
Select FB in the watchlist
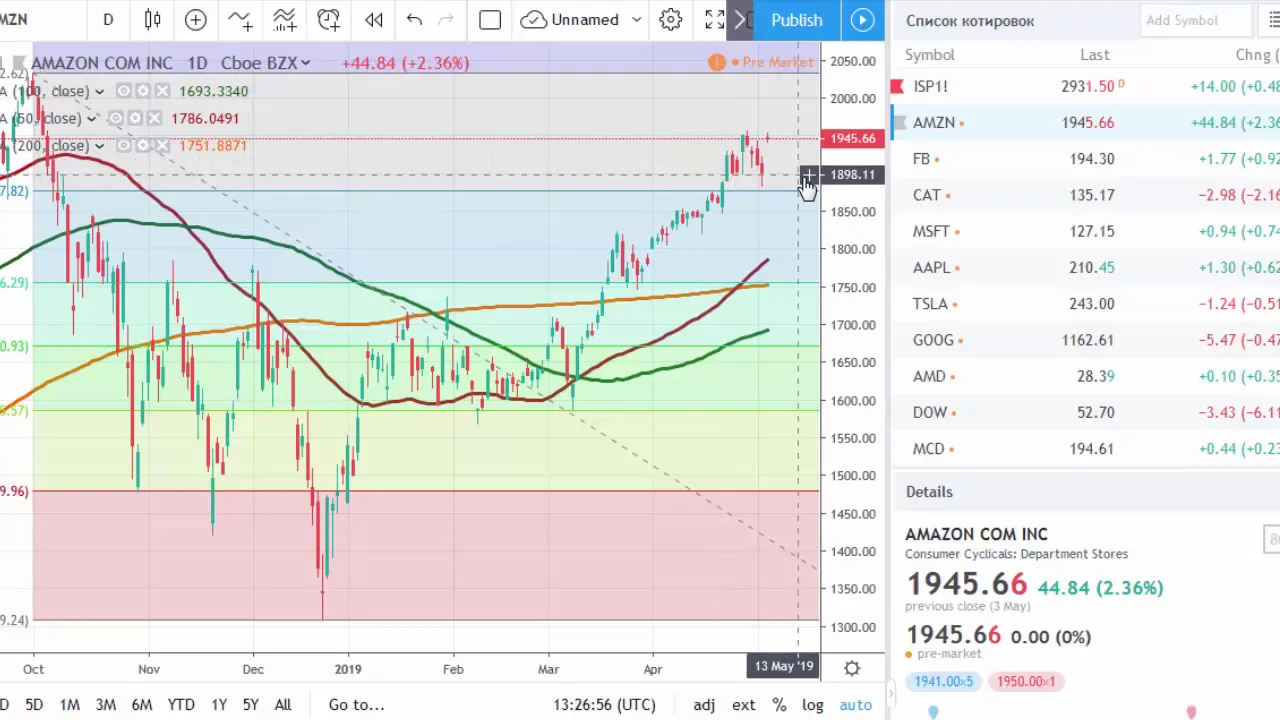pyautogui.click(x=1085, y=158)
